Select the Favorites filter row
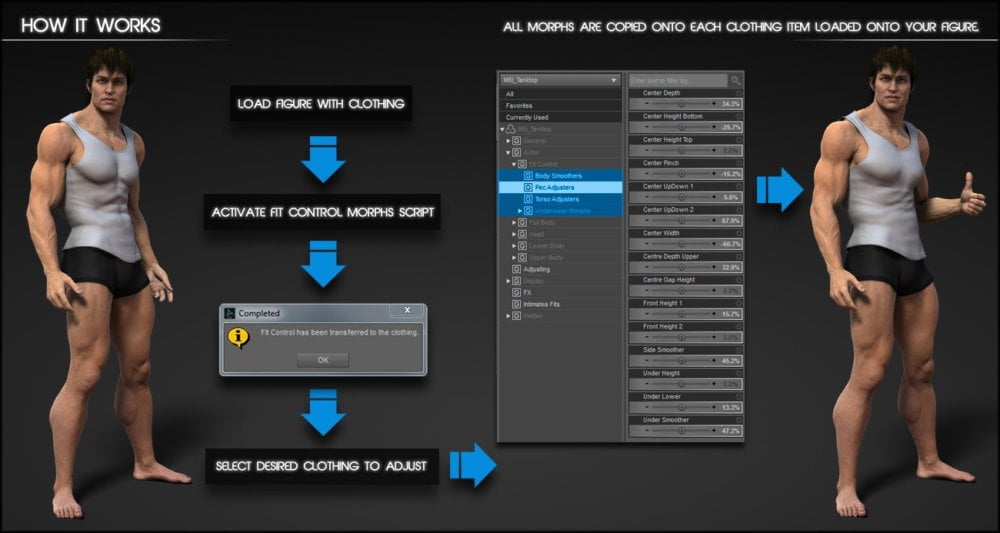 coord(560,105)
